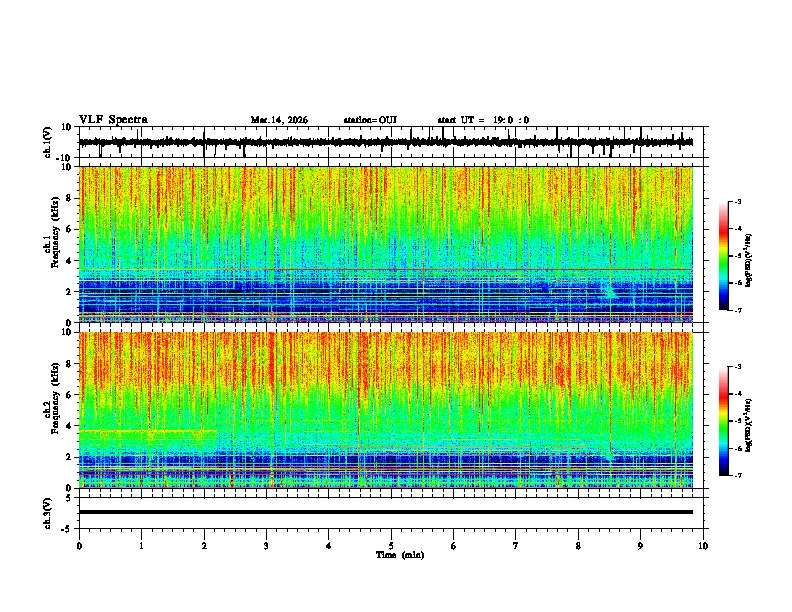Click the "VLF Spectra" plot title
This screenshot has width=792, height=612.
[113, 120]
